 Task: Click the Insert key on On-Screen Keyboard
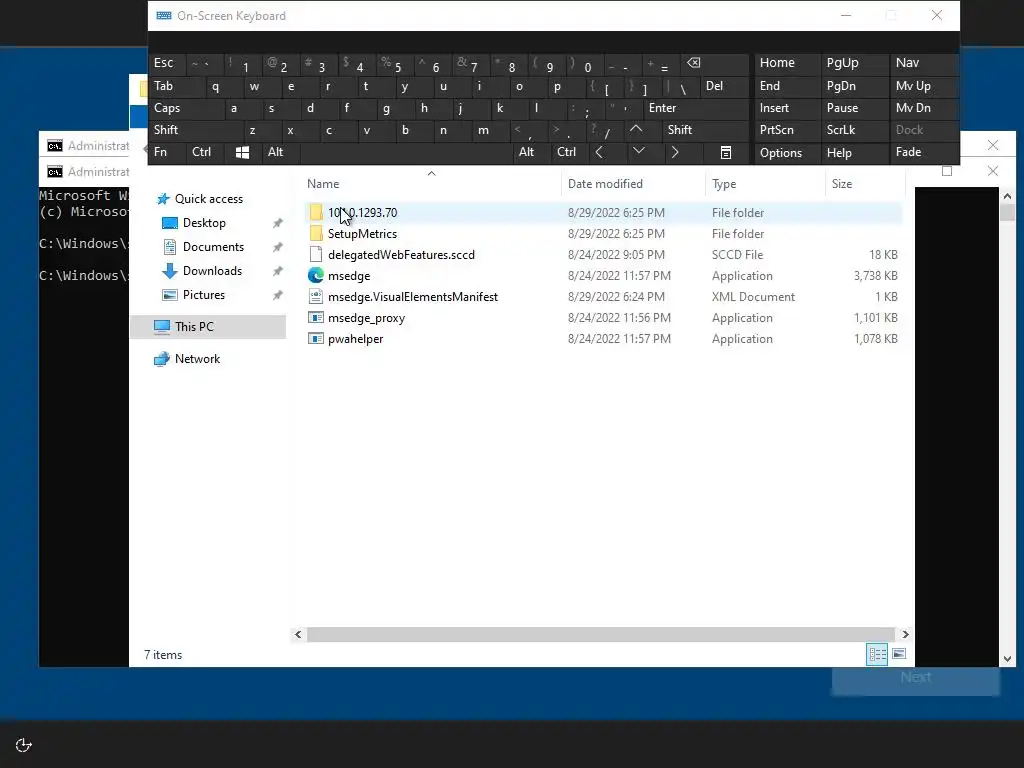pyautogui.click(x=787, y=108)
